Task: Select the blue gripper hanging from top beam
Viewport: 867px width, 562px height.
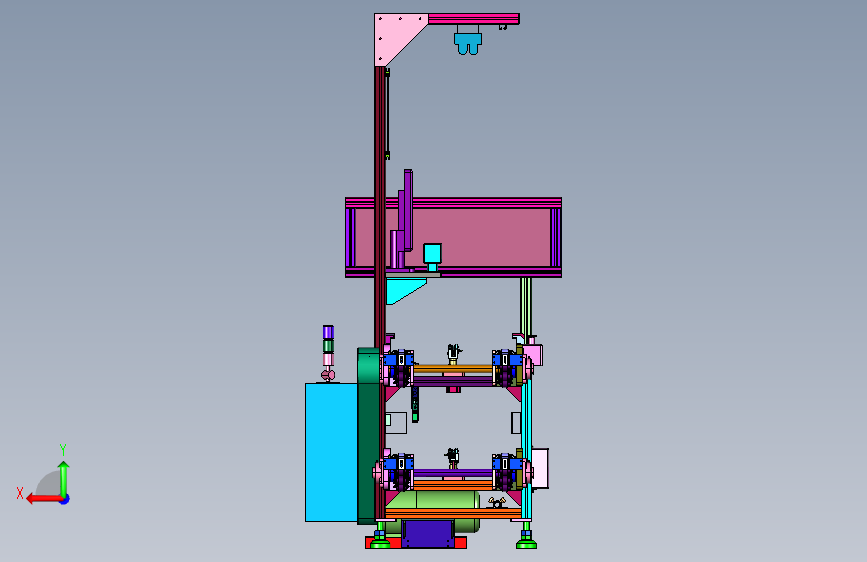Action: pos(468,43)
